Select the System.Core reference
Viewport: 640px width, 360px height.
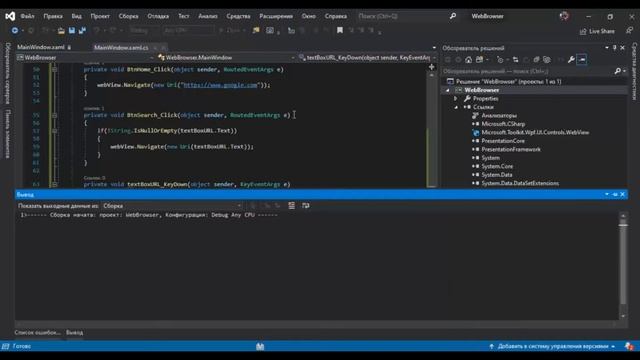pos(497,166)
